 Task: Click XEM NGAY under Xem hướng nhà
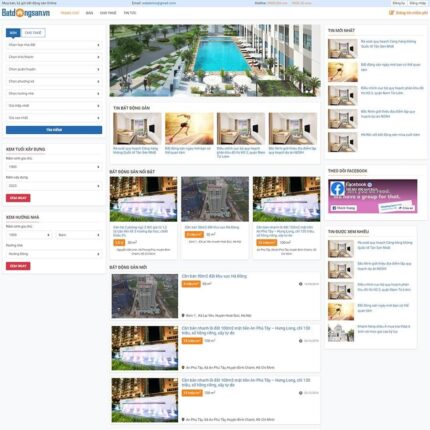coord(18,266)
